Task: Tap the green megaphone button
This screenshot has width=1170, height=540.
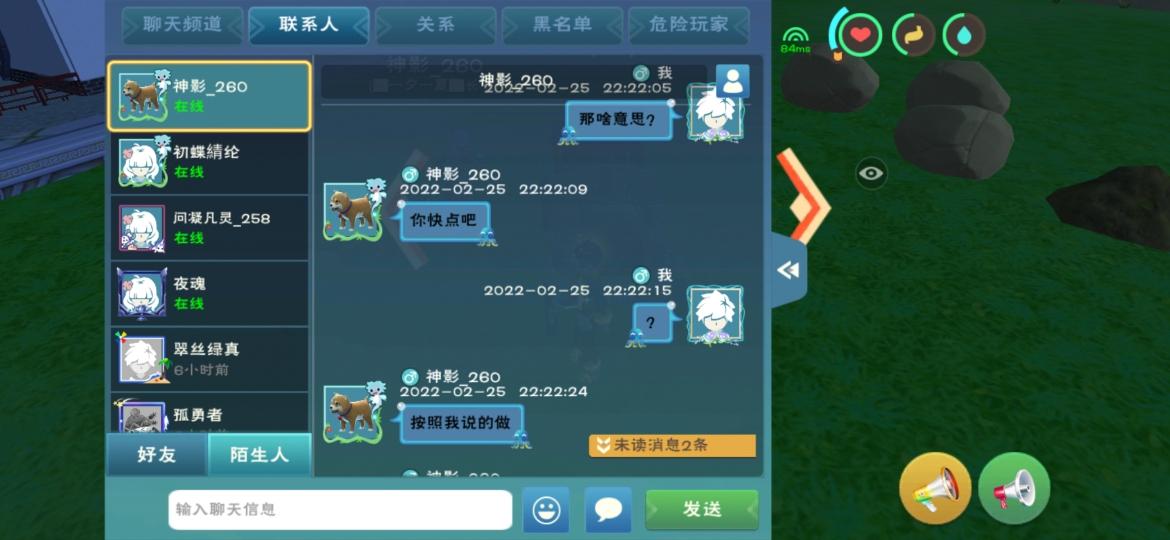Action: [1014, 489]
